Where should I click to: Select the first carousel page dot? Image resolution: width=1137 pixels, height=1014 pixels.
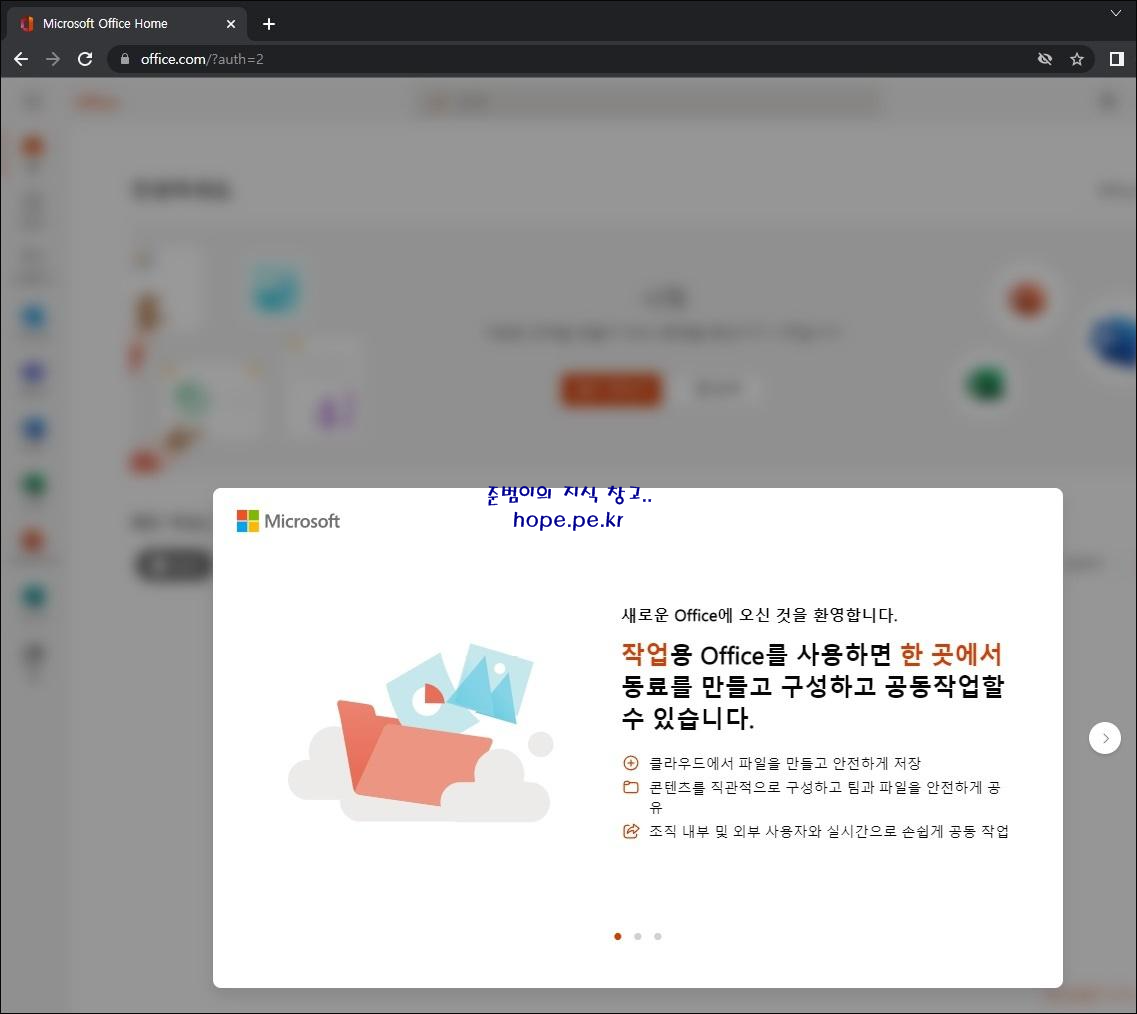click(x=618, y=936)
